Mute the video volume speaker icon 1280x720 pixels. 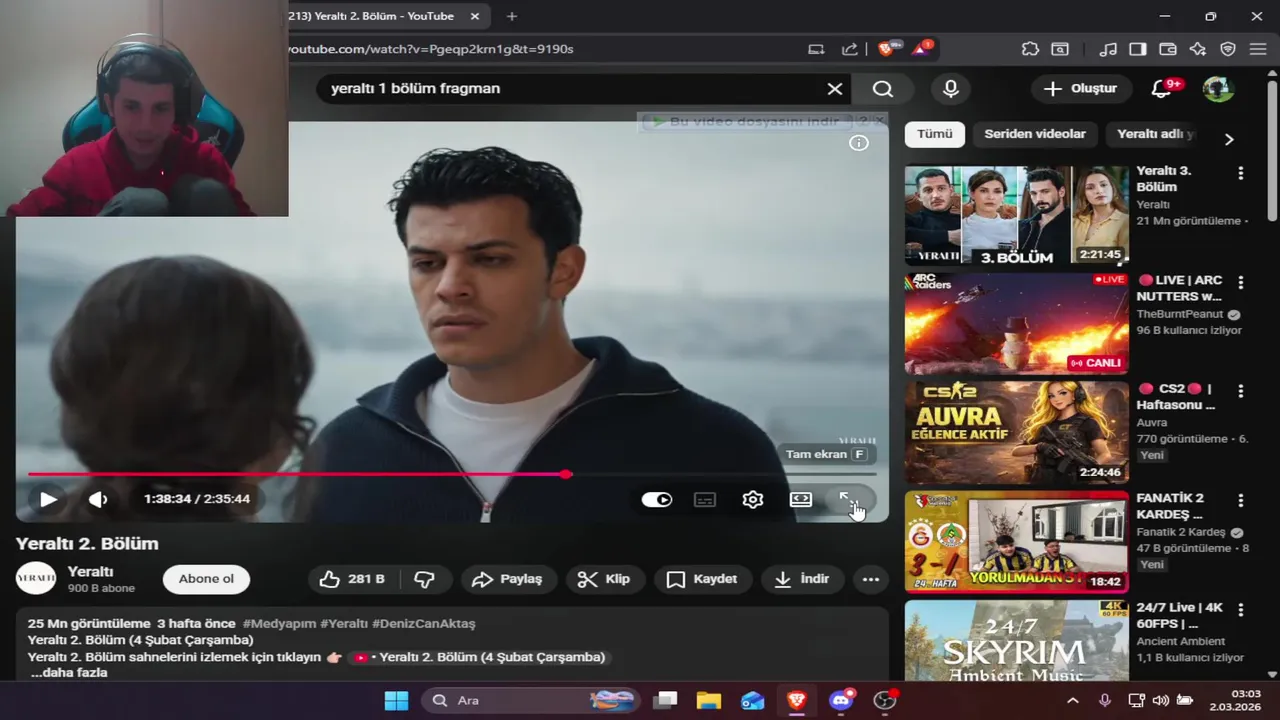point(98,499)
